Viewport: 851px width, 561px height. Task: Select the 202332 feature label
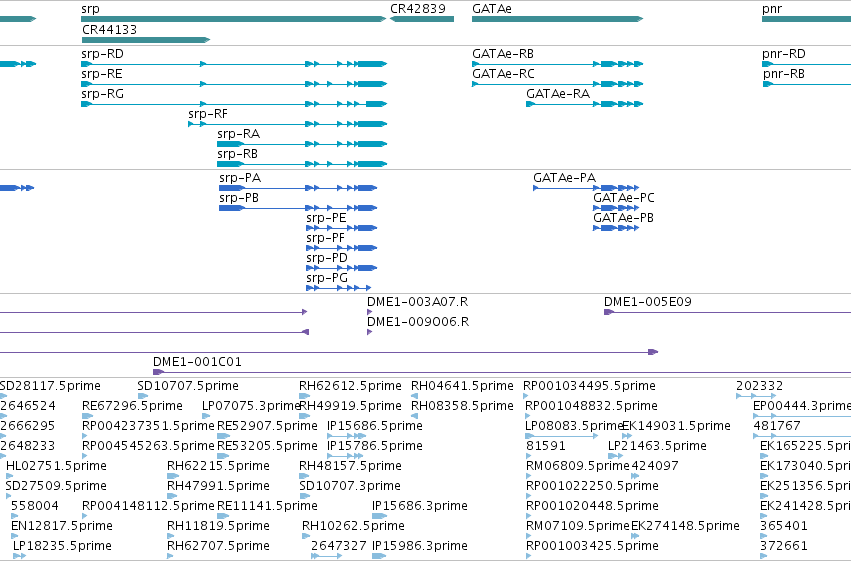(x=759, y=386)
